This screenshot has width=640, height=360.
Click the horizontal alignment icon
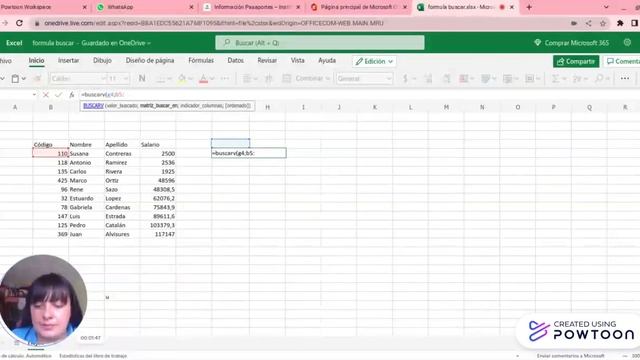tap(247, 78)
